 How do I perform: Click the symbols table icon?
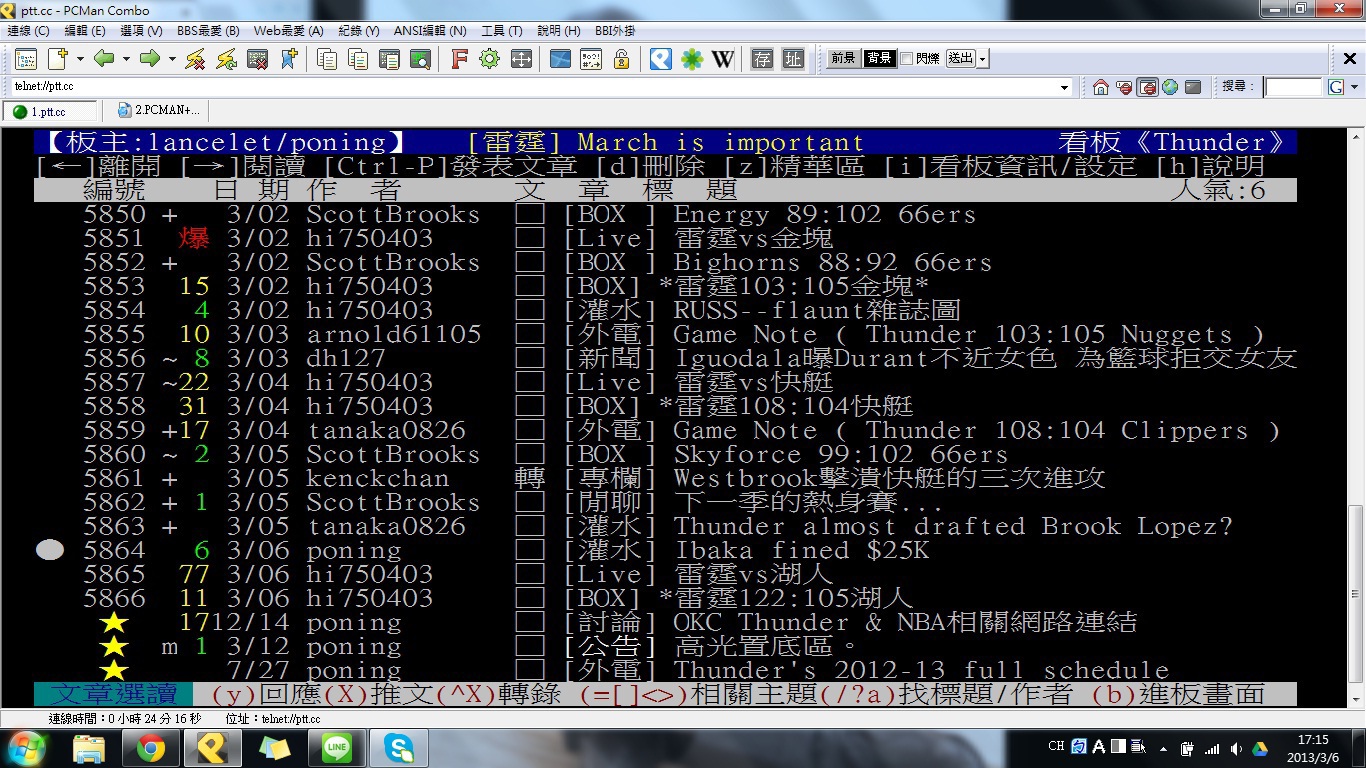point(591,59)
